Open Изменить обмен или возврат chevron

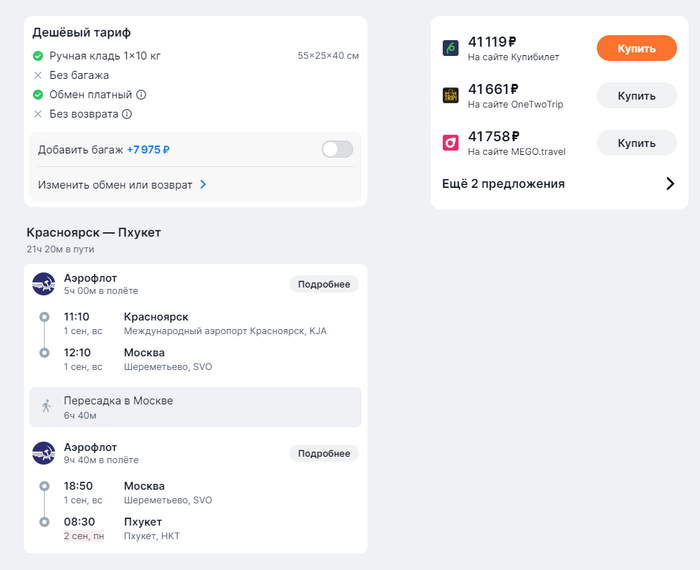tap(203, 184)
